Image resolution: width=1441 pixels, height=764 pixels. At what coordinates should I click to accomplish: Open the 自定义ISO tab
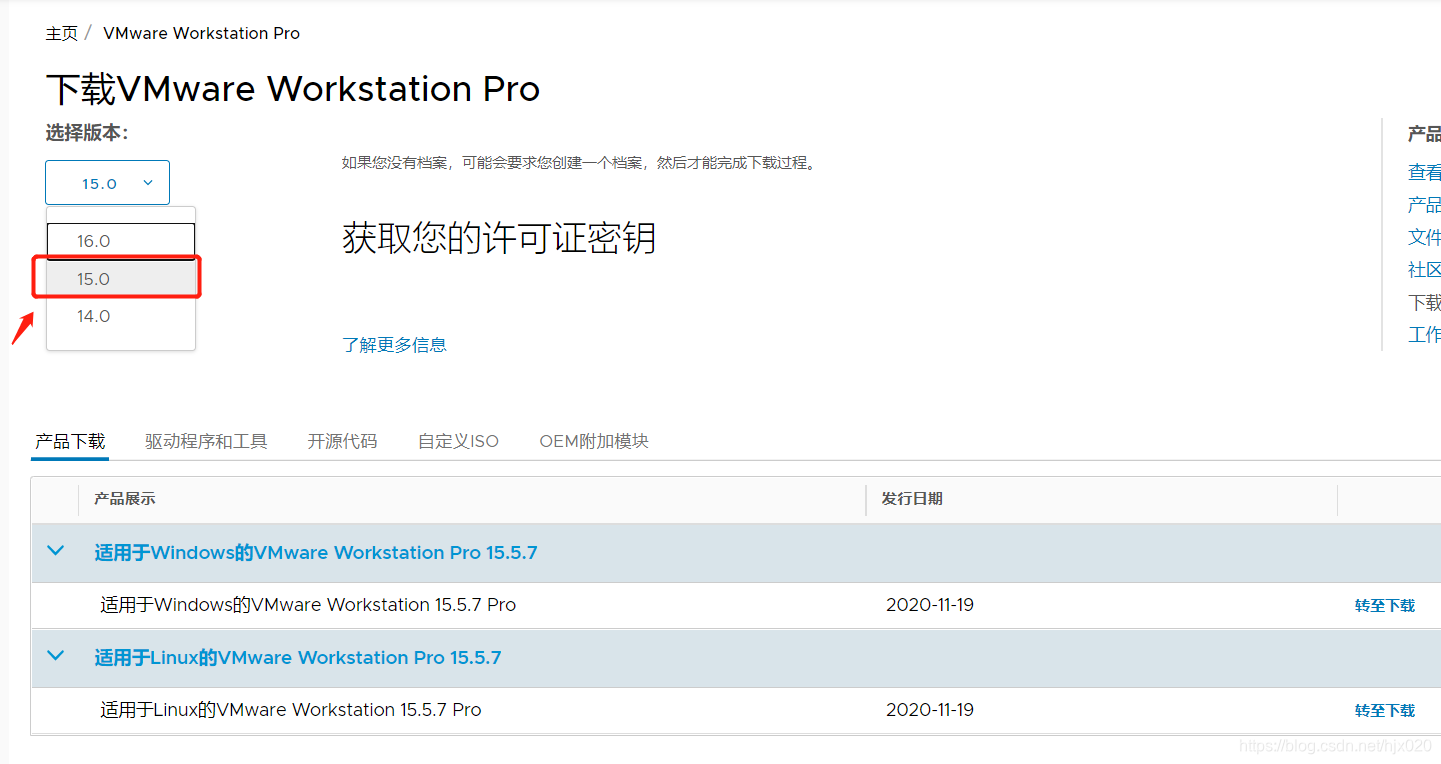point(458,441)
